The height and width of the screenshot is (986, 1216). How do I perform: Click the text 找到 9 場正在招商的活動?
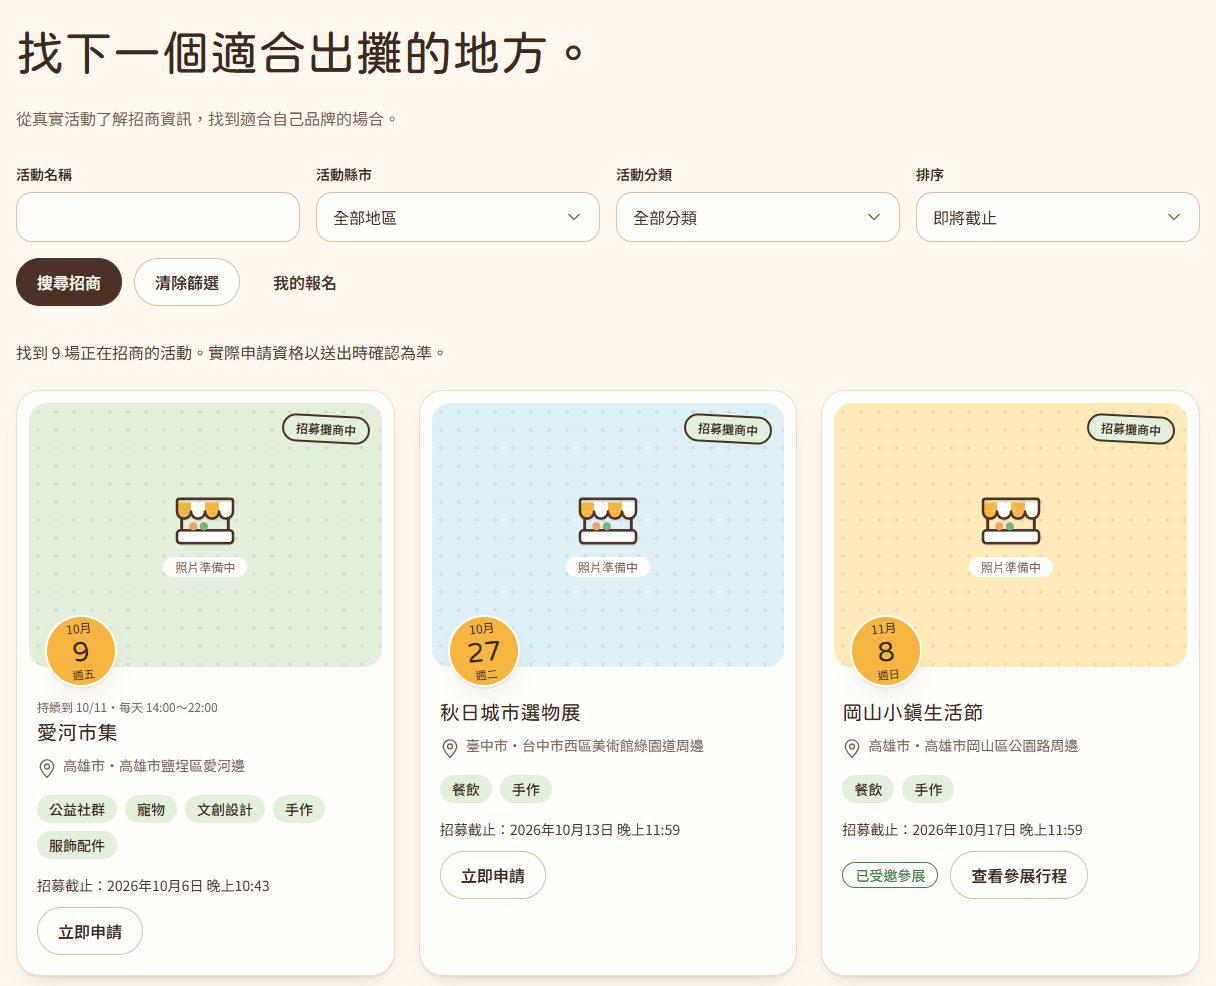pos(104,353)
